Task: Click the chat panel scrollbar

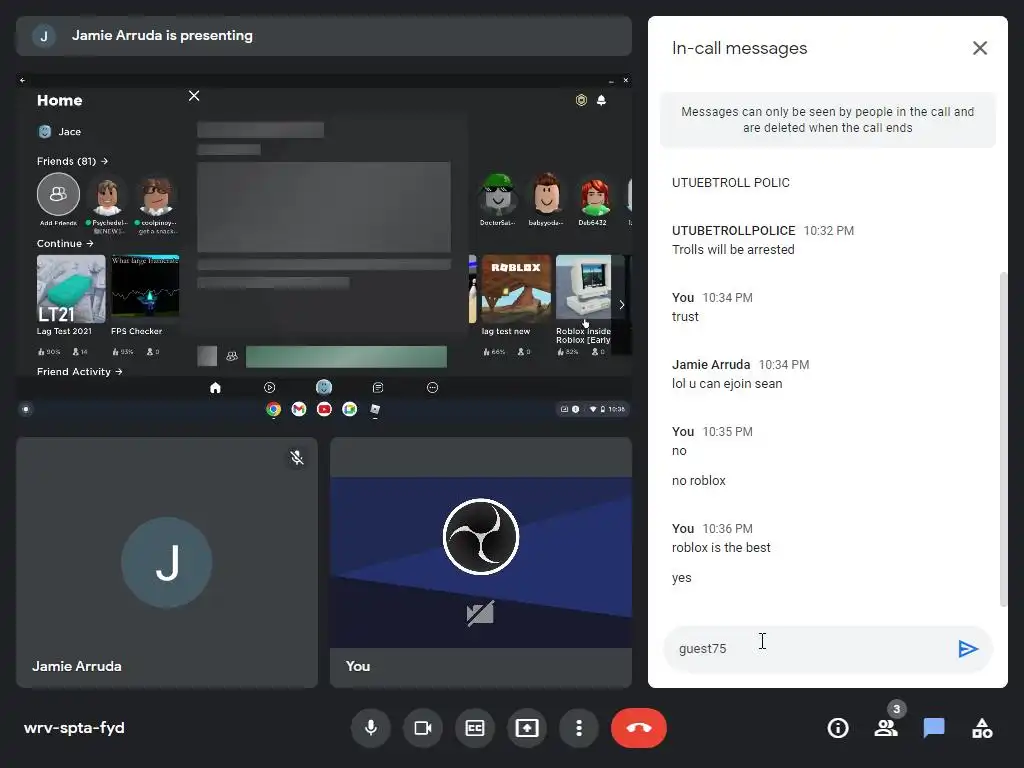Action: [1003, 439]
